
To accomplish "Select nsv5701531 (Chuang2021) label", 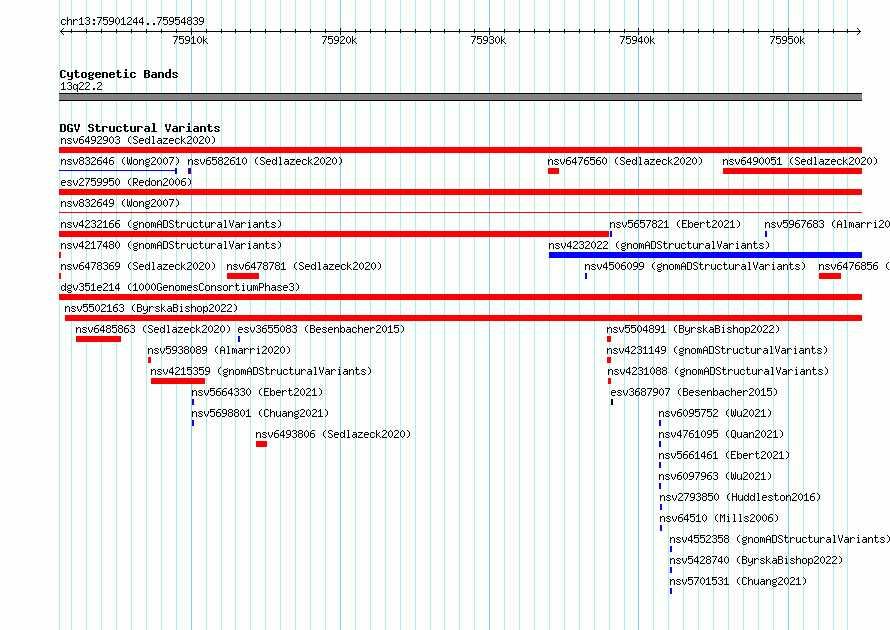I will pyautogui.click(x=738, y=581).
